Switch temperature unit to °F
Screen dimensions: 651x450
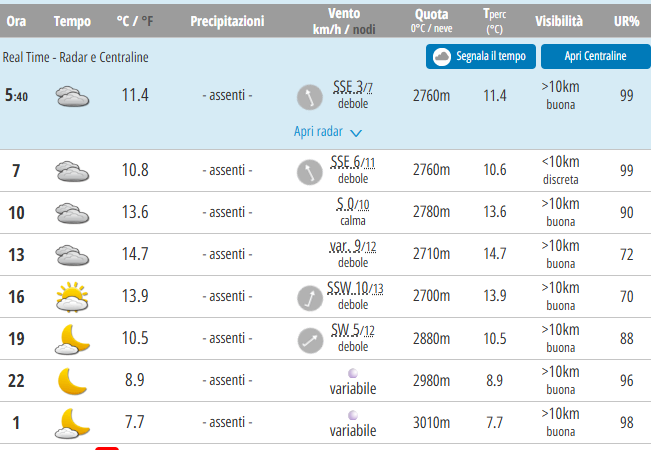tap(148, 20)
